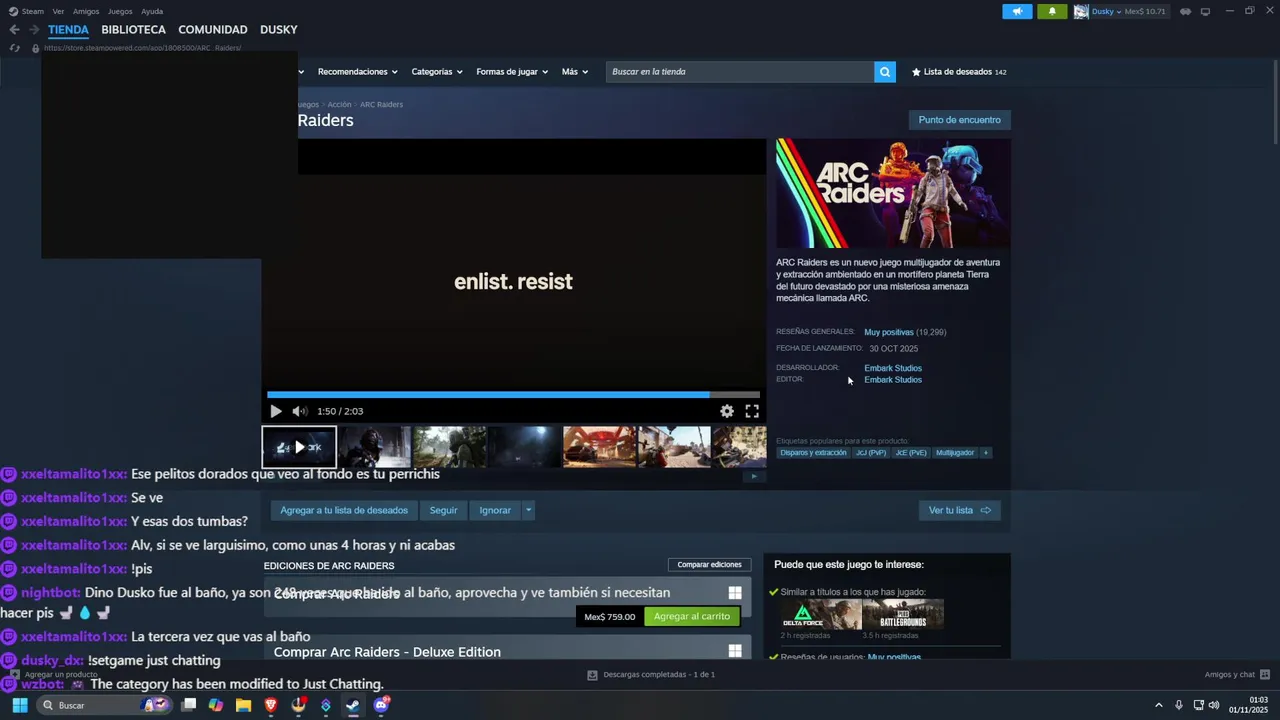Switch to BIBLIOTECA tab

click(133, 30)
